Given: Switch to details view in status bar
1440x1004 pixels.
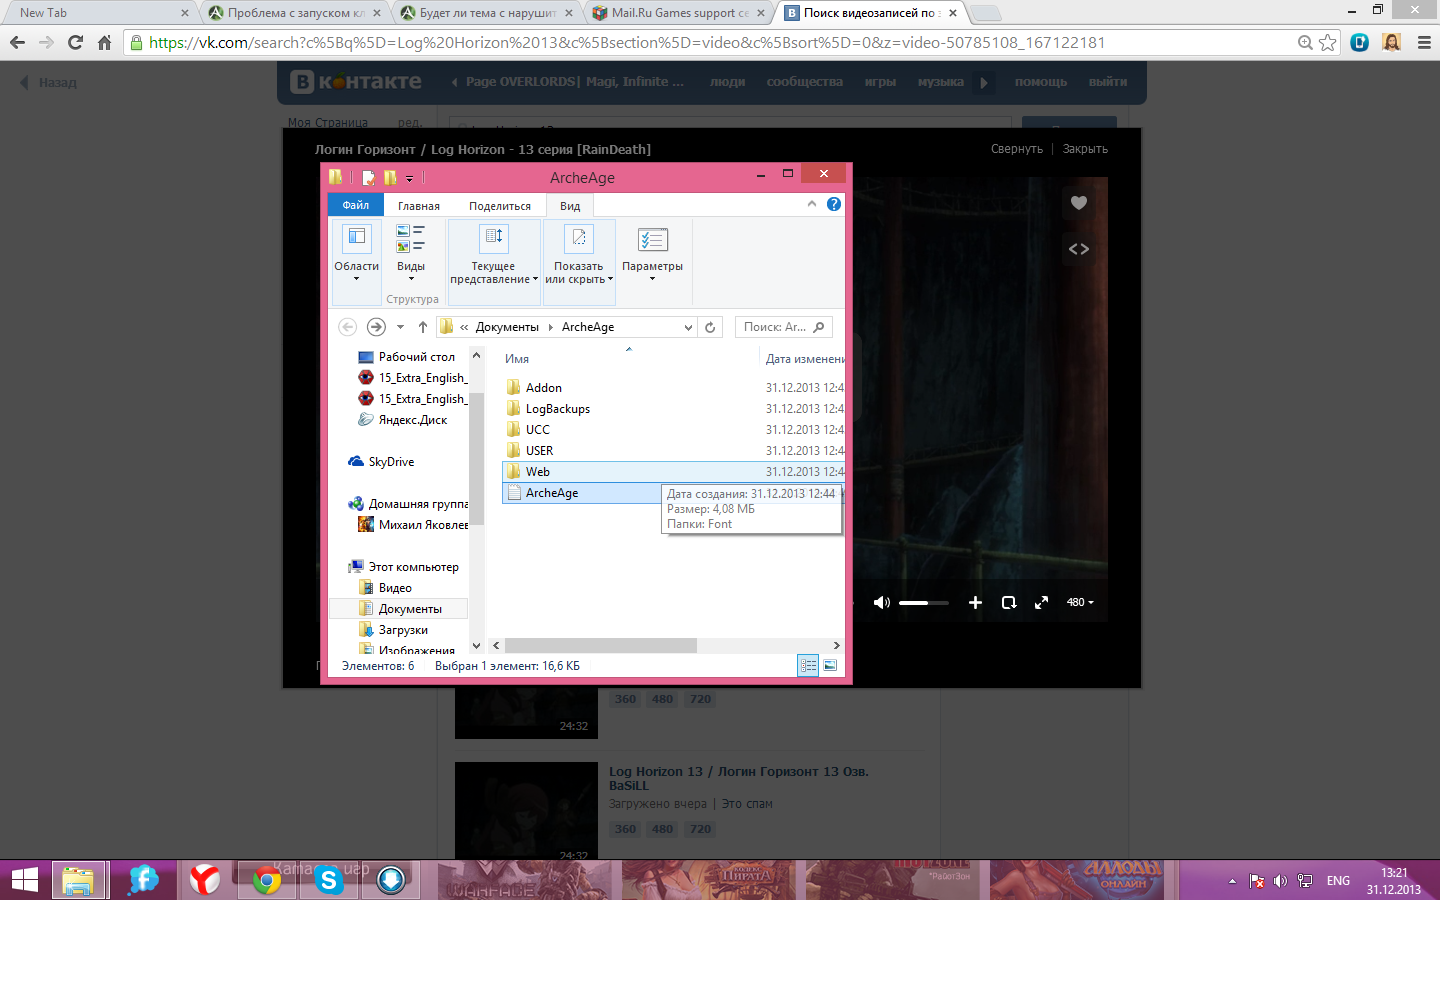Looking at the screenshot, I should [x=808, y=665].
